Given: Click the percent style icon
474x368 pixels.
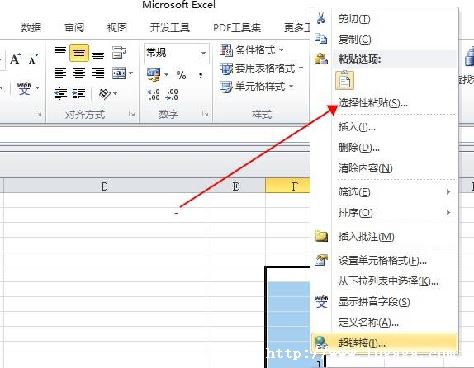Looking at the screenshot, I should click(x=181, y=75).
